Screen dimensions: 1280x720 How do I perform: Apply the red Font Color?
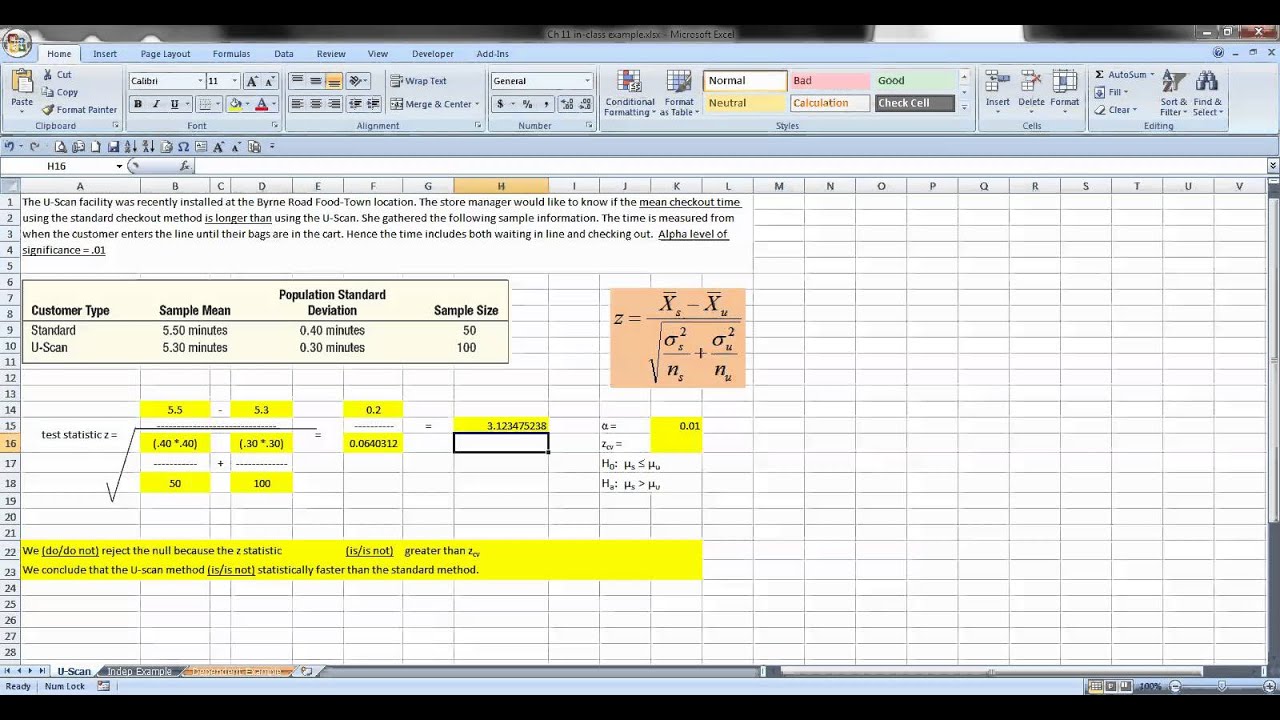click(x=262, y=104)
